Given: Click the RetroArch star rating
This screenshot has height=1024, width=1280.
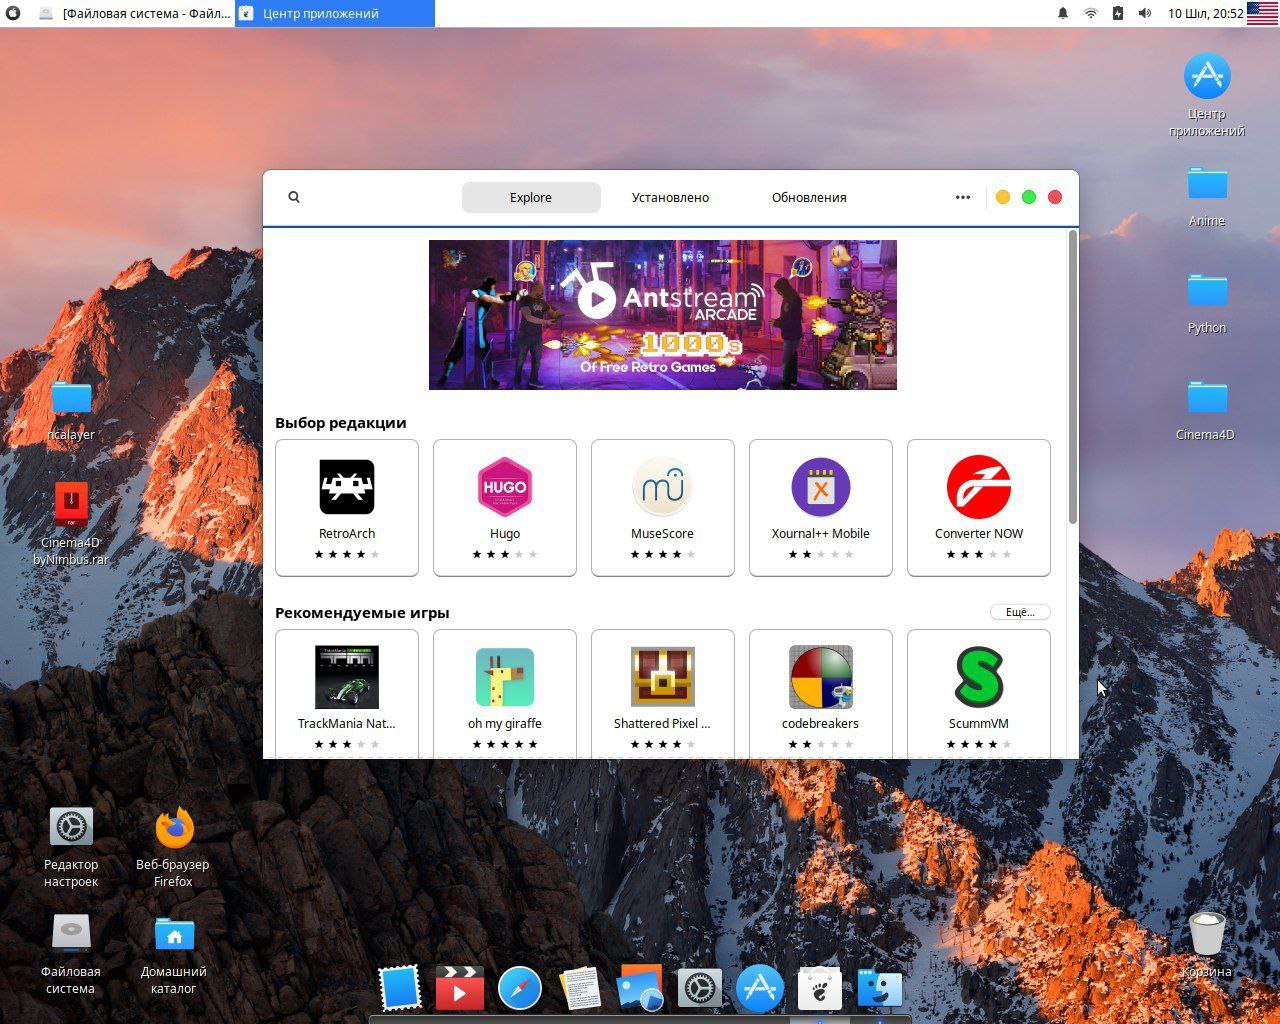Looking at the screenshot, I should (x=347, y=554).
